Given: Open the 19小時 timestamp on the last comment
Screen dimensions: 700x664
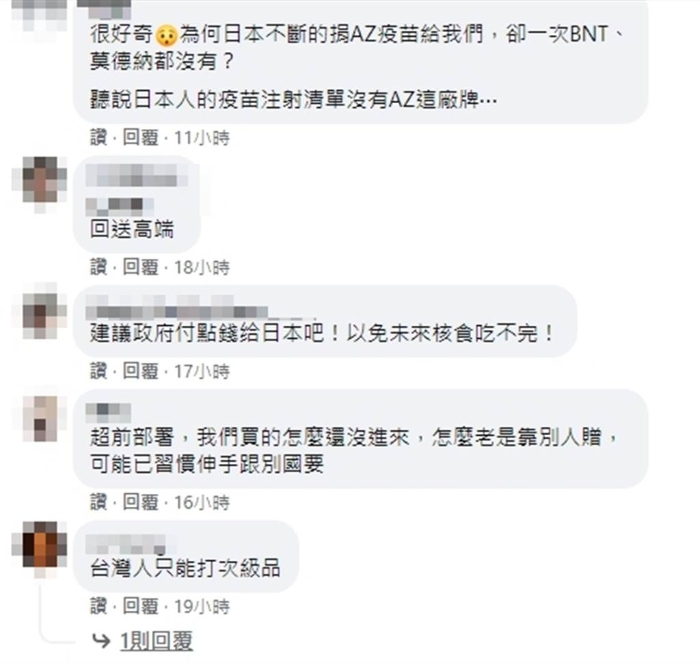Looking at the screenshot, I should [202, 606].
